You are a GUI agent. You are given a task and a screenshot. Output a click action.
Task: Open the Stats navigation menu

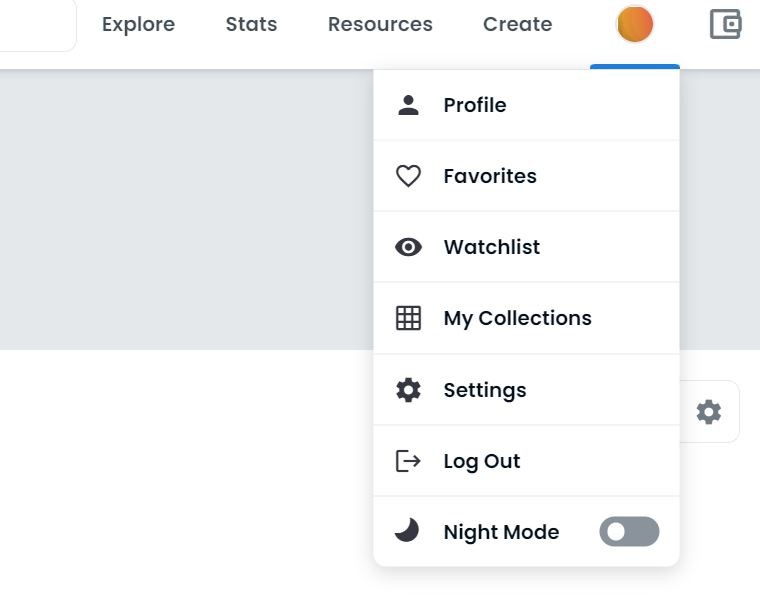[x=251, y=24]
